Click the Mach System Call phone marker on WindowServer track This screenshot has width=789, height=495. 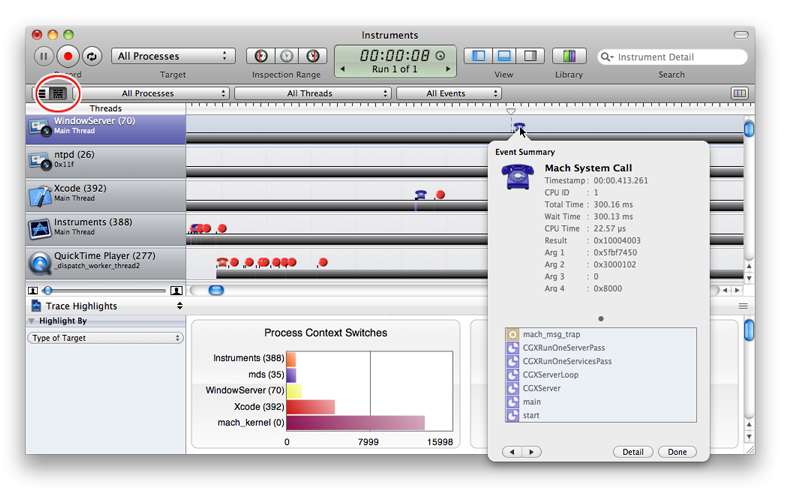click(519, 129)
